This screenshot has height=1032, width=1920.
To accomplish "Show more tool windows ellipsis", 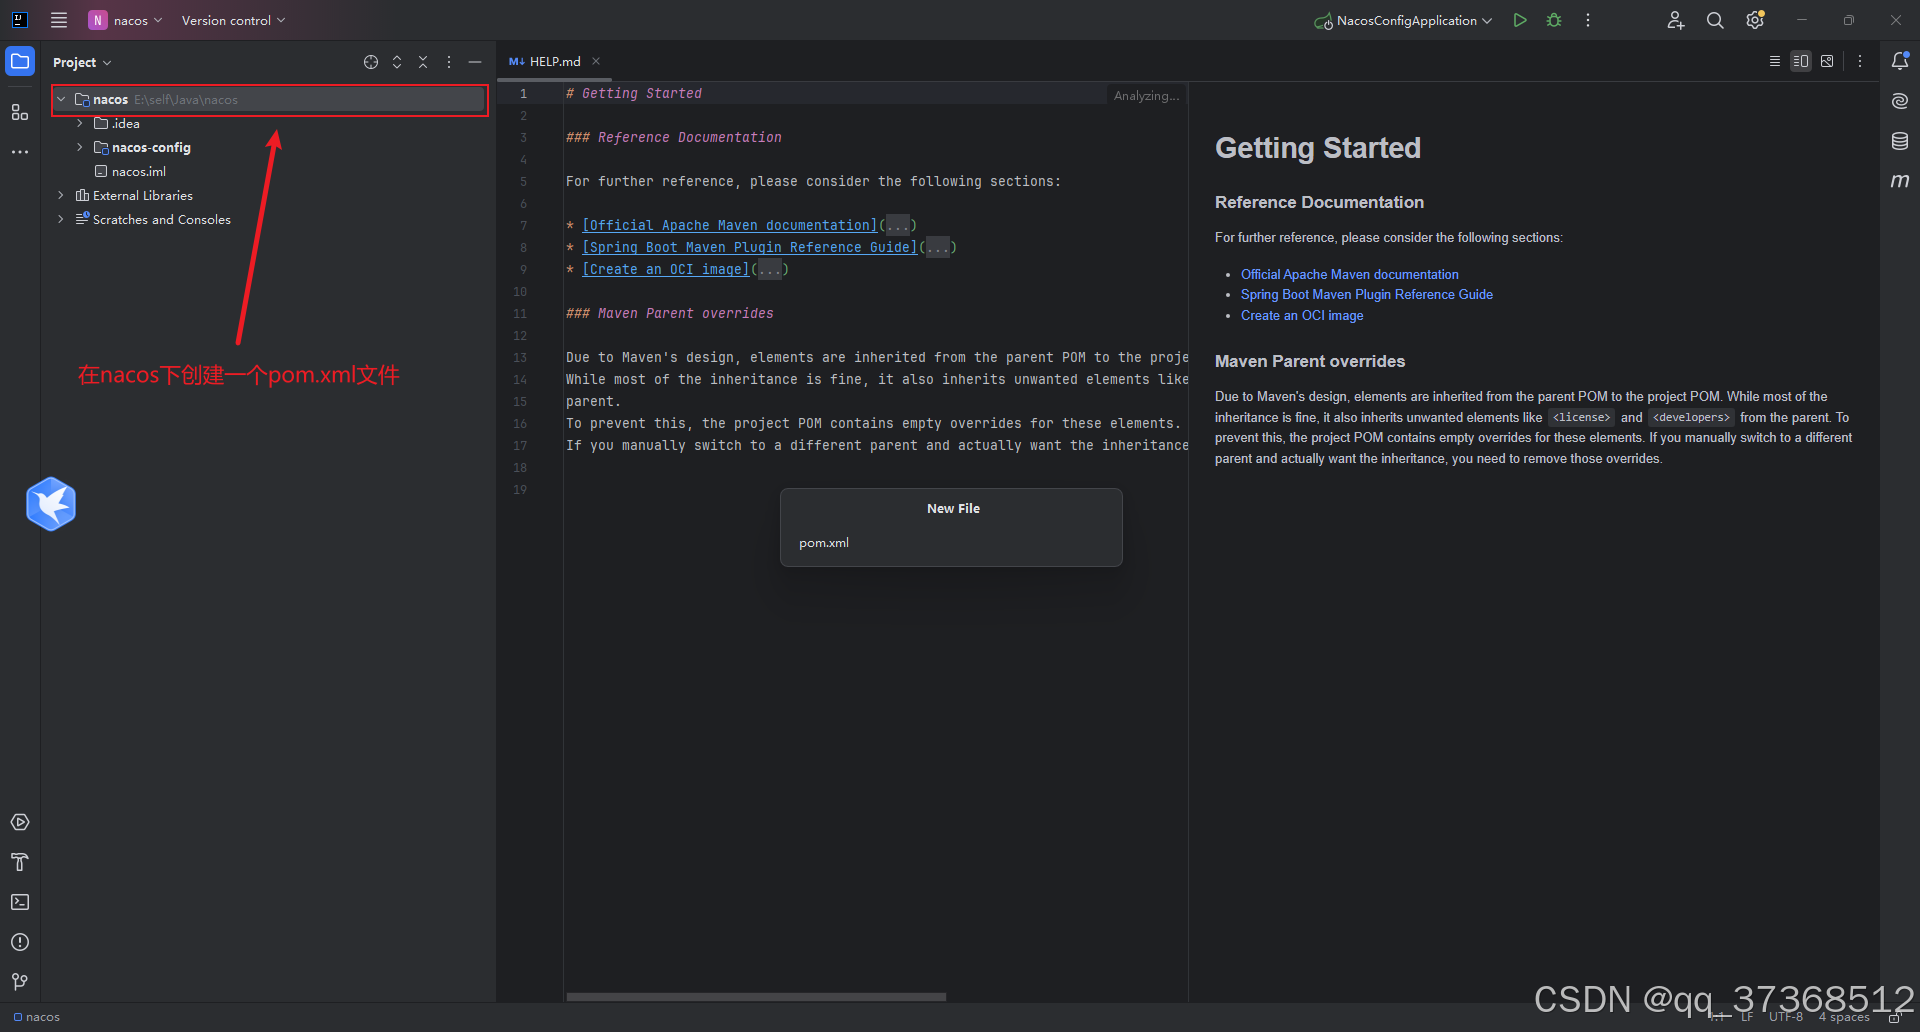I will coord(20,152).
